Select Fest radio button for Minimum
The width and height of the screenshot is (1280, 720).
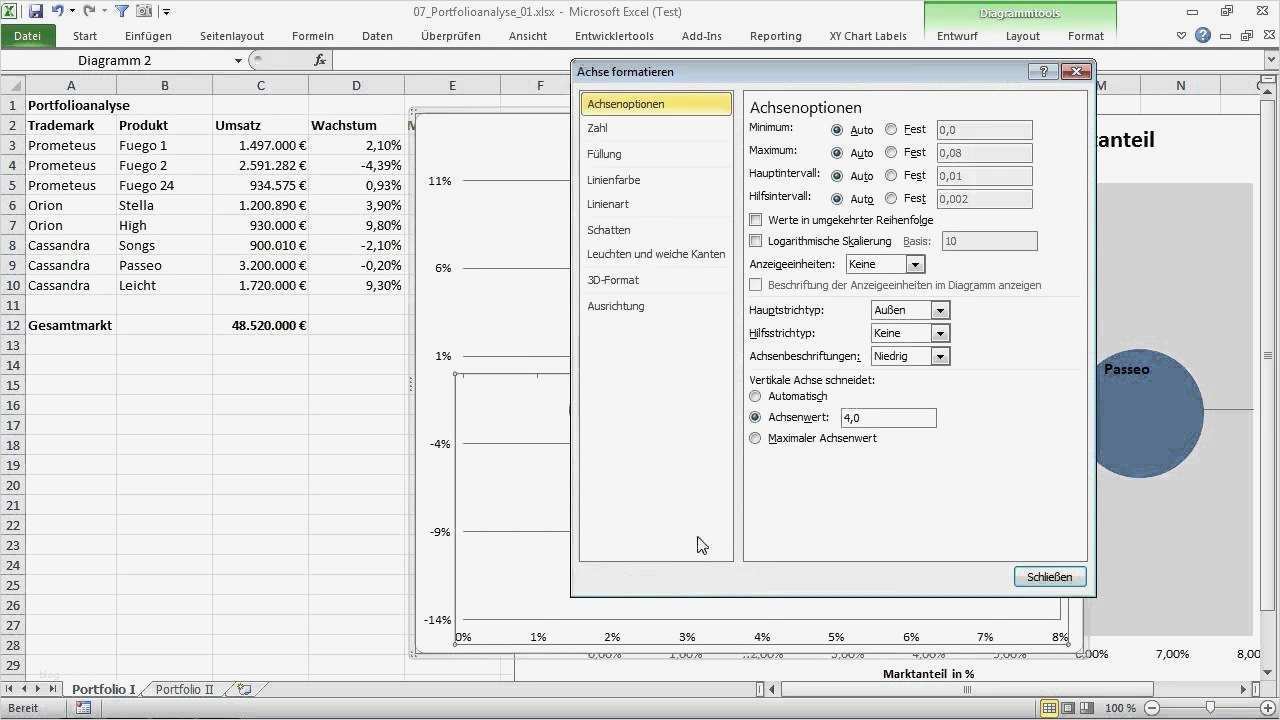(x=891, y=130)
